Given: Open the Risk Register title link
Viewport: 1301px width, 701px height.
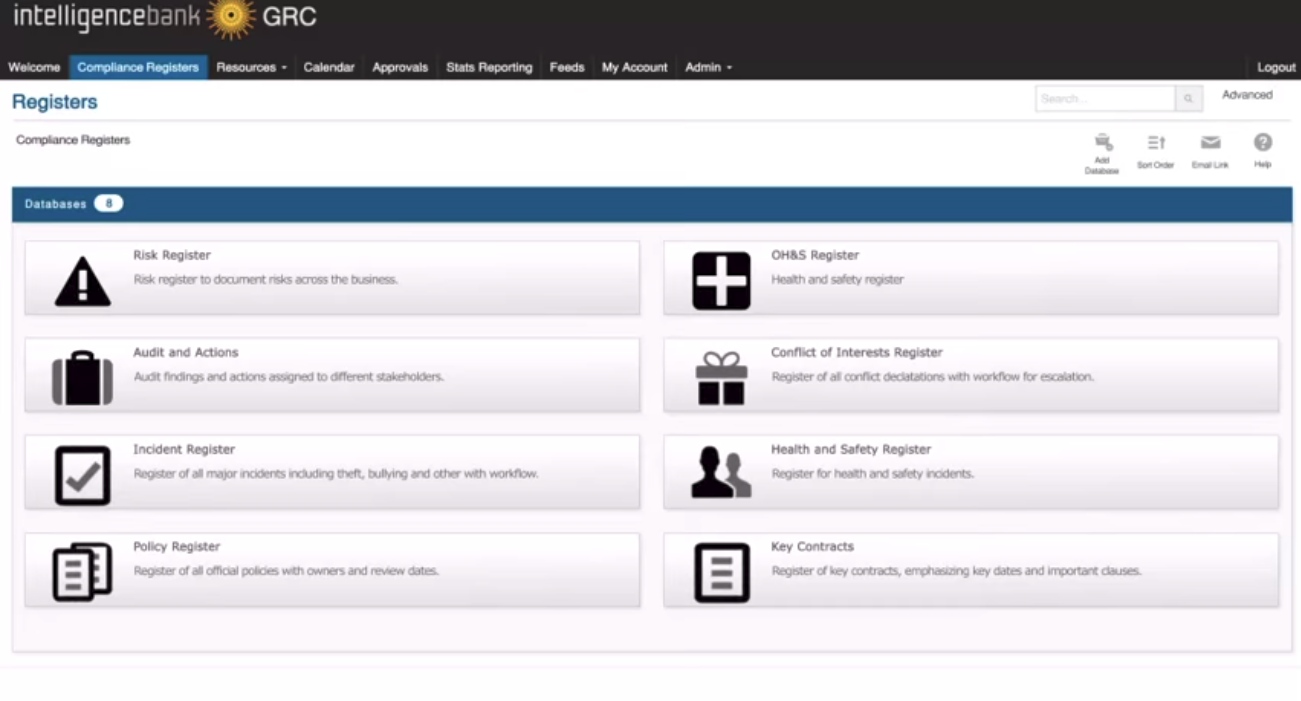Looking at the screenshot, I should click(x=172, y=255).
